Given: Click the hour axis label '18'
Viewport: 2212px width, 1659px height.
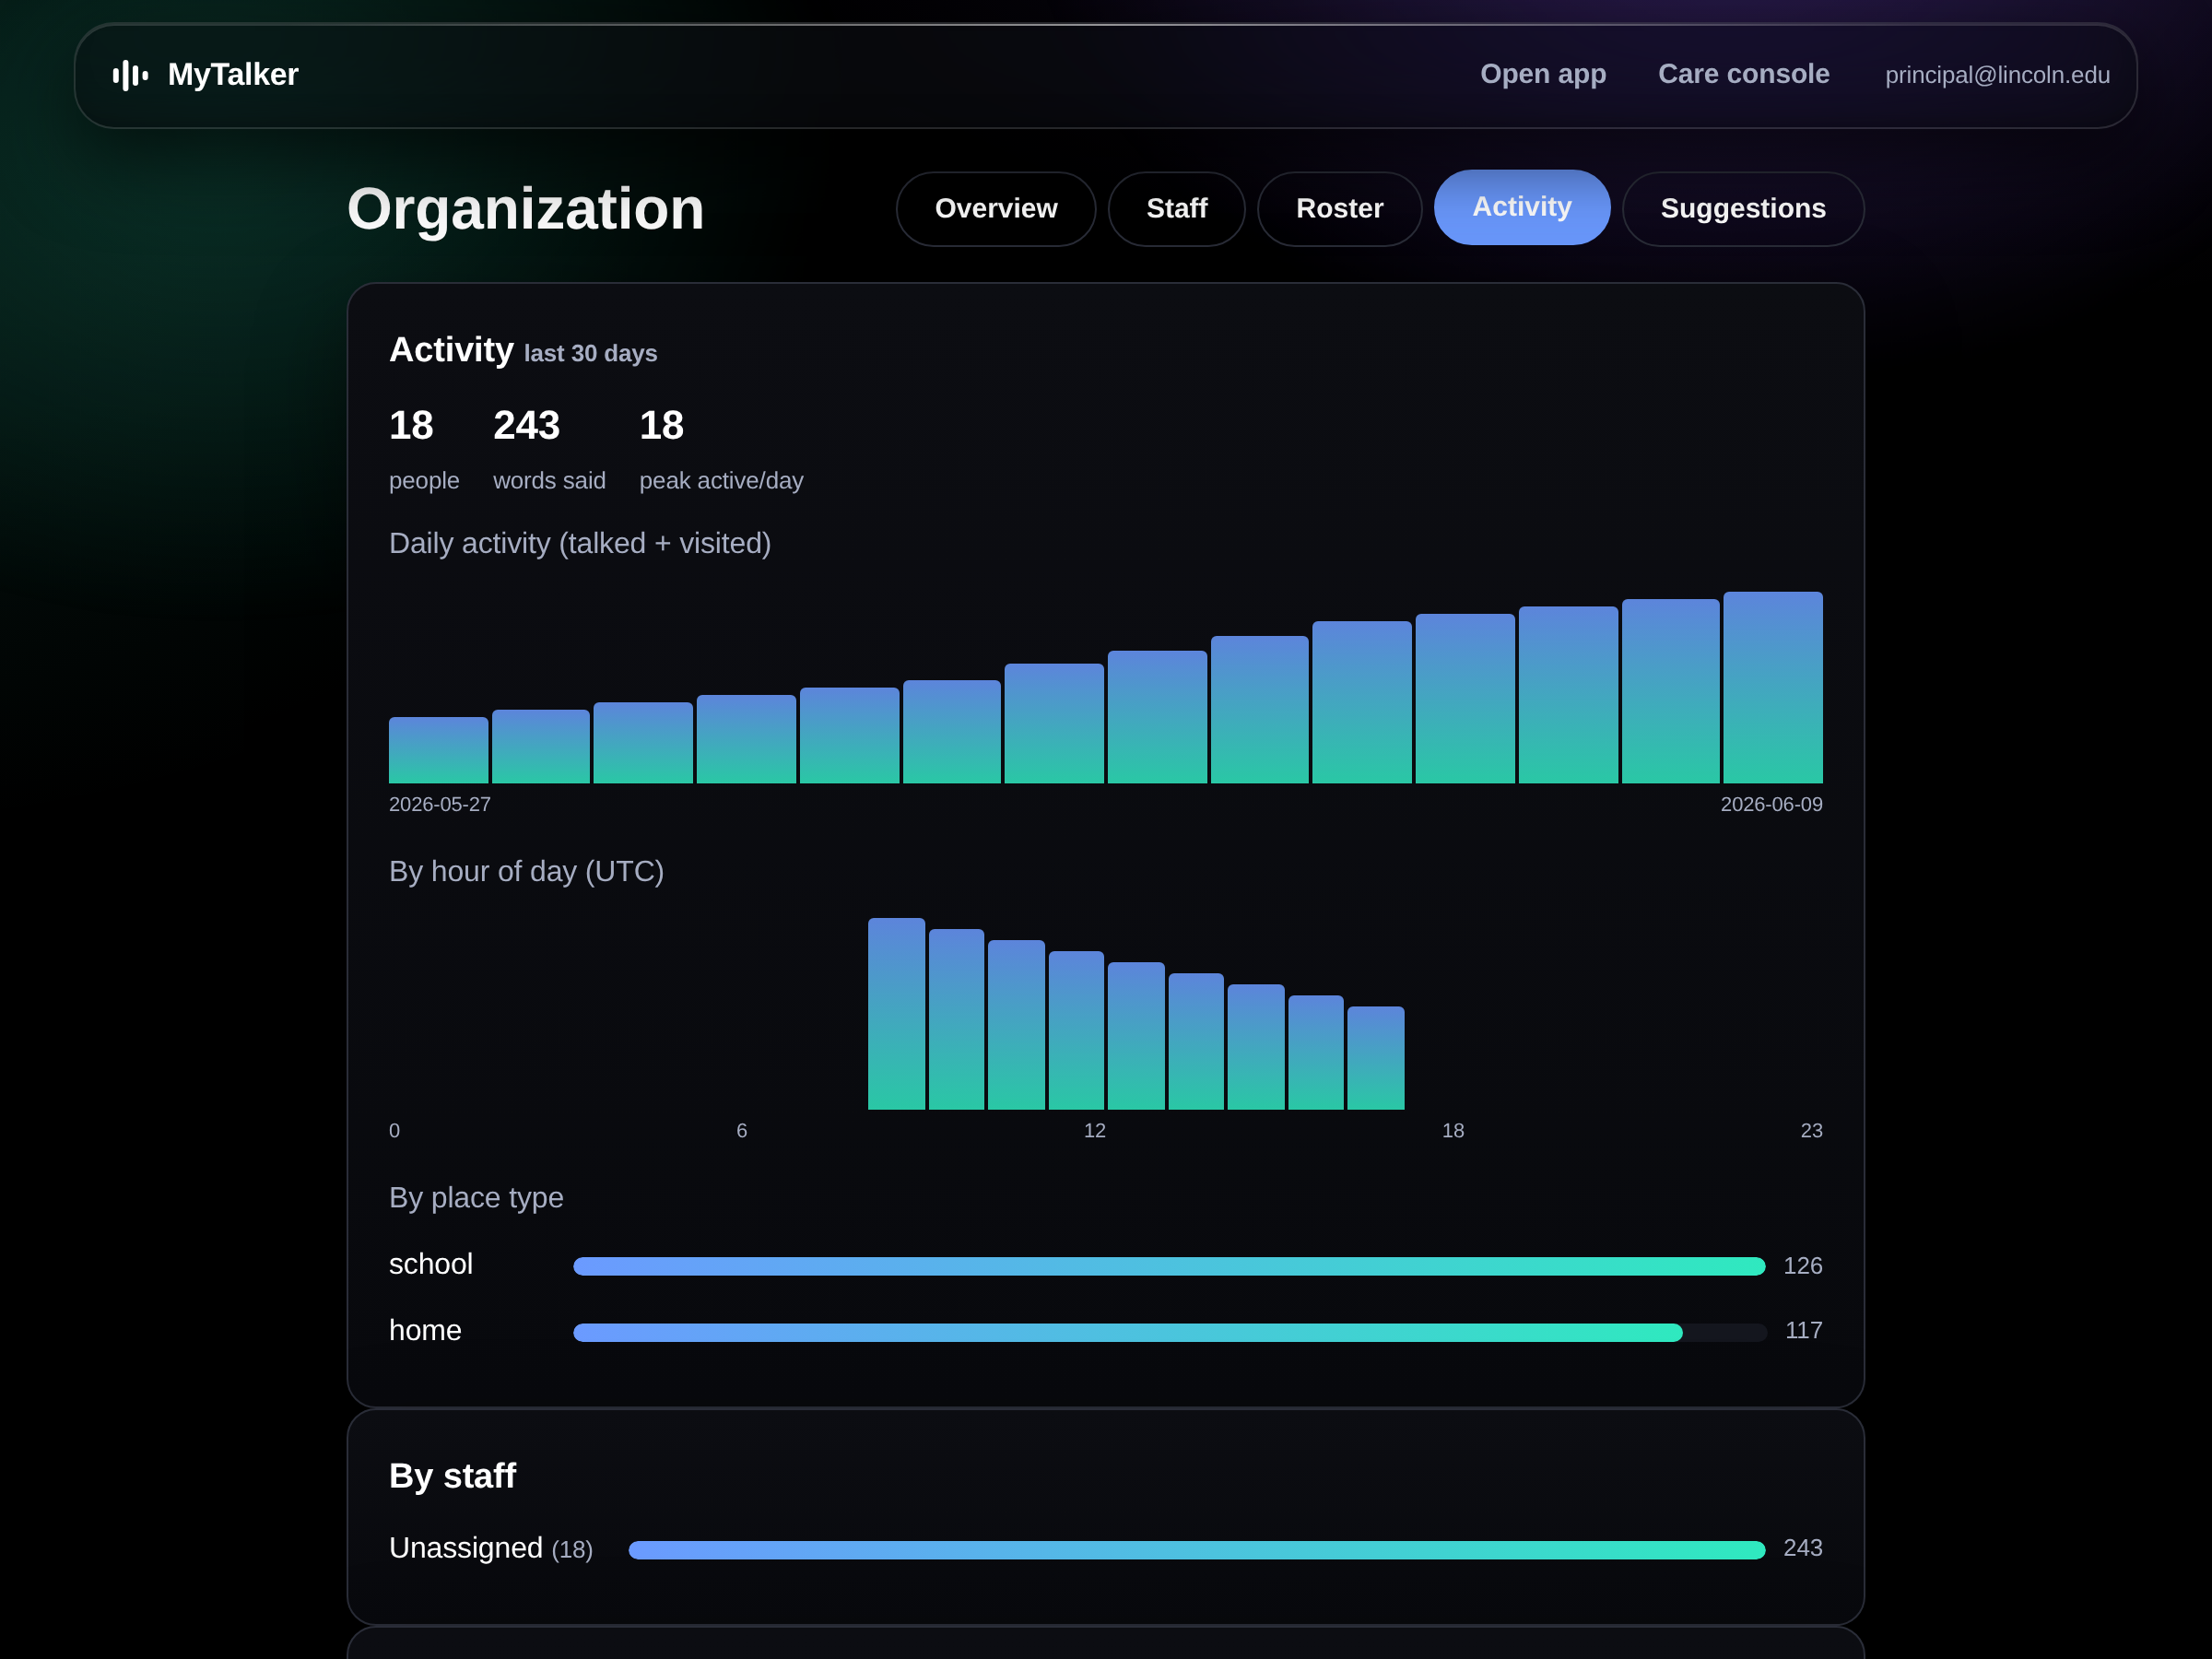Looking at the screenshot, I should [x=1453, y=1131].
